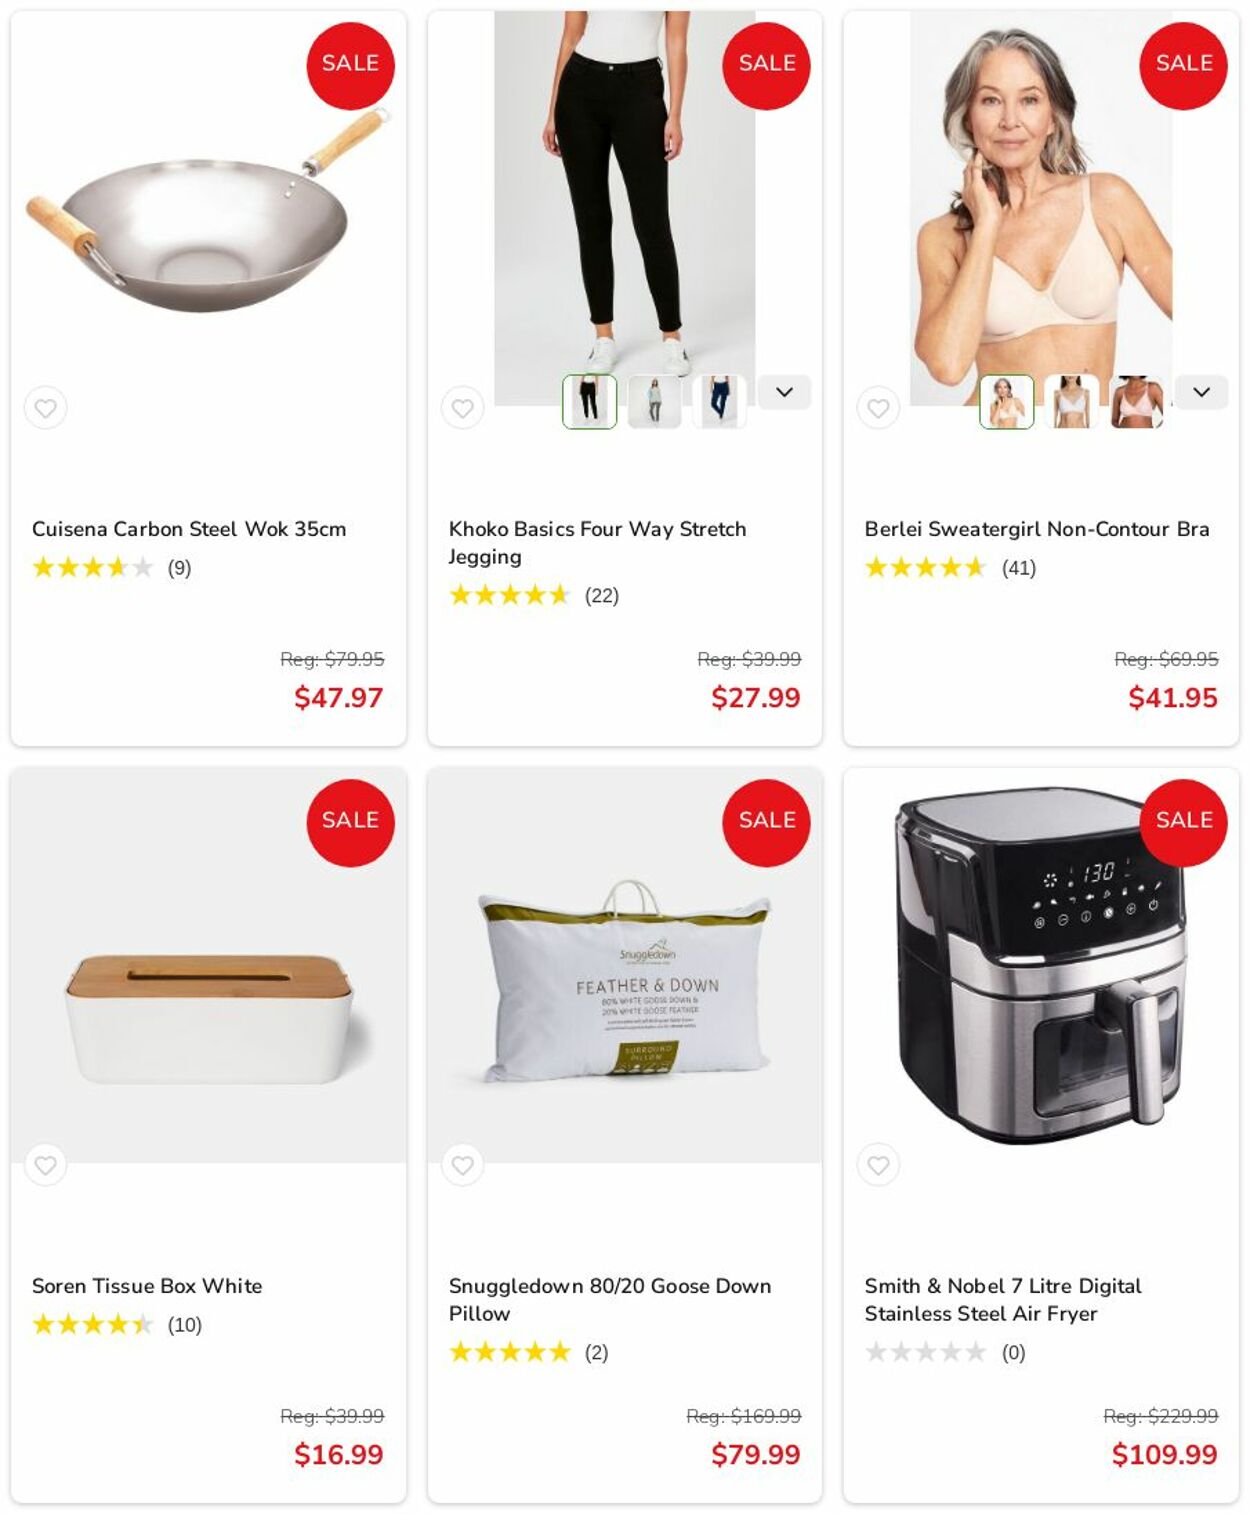Select grey jegging colour variant thumbnail
1250x1514 pixels.
[654, 402]
